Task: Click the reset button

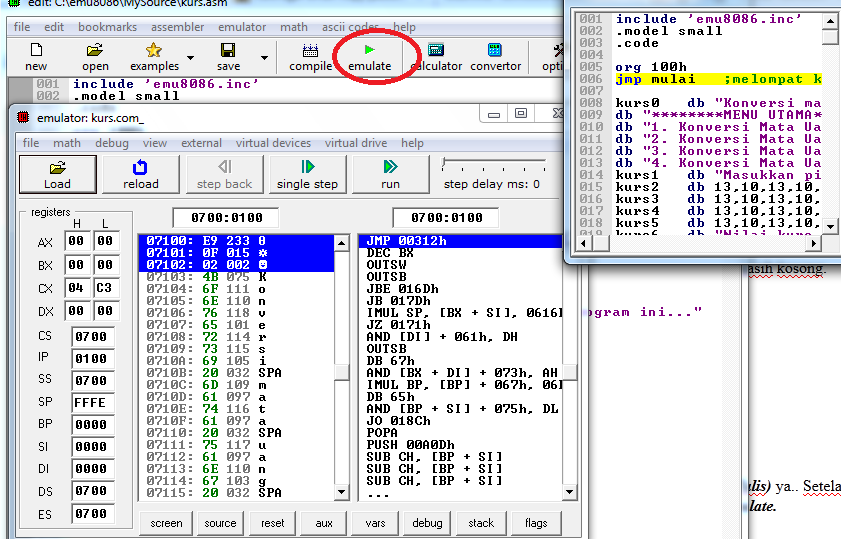Action: [x=272, y=523]
